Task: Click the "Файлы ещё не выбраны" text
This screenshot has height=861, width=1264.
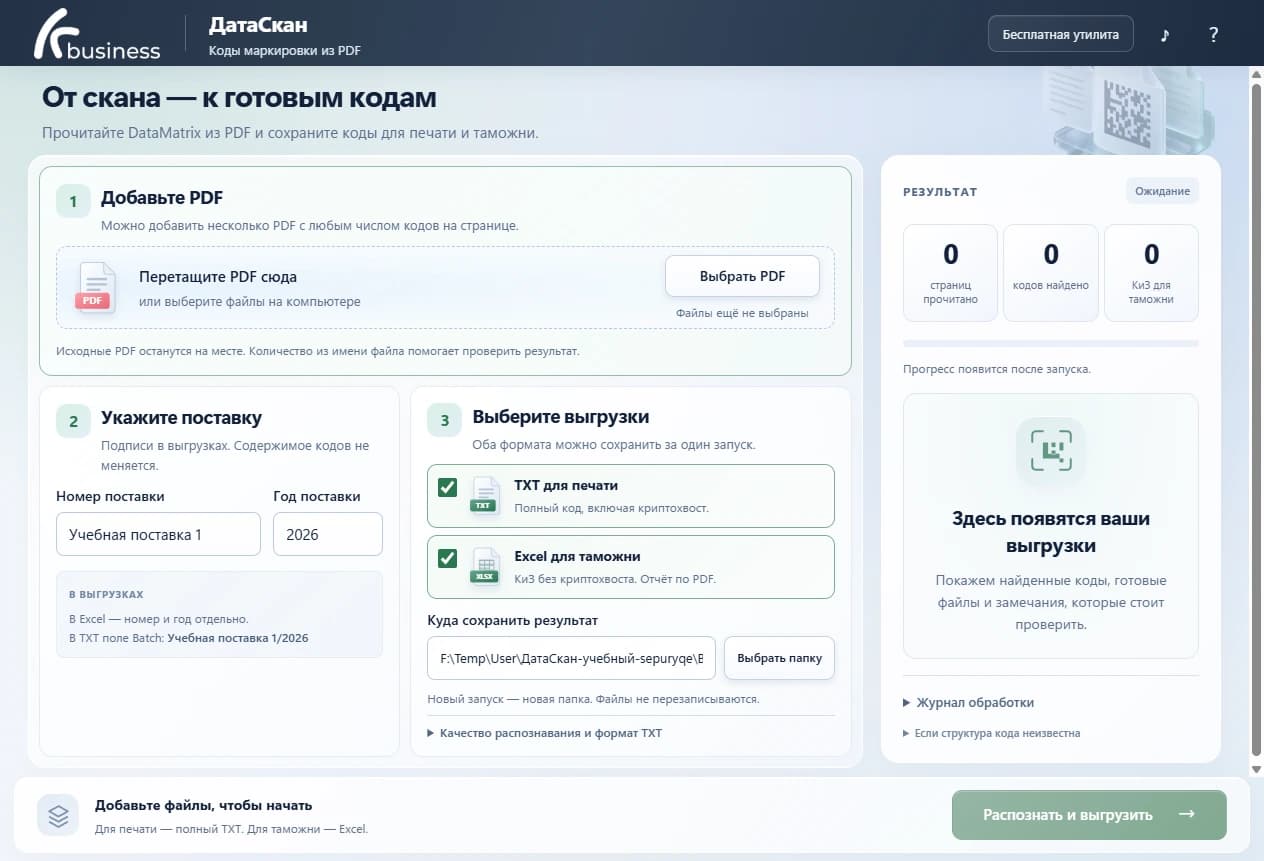Action: point(742,313)
